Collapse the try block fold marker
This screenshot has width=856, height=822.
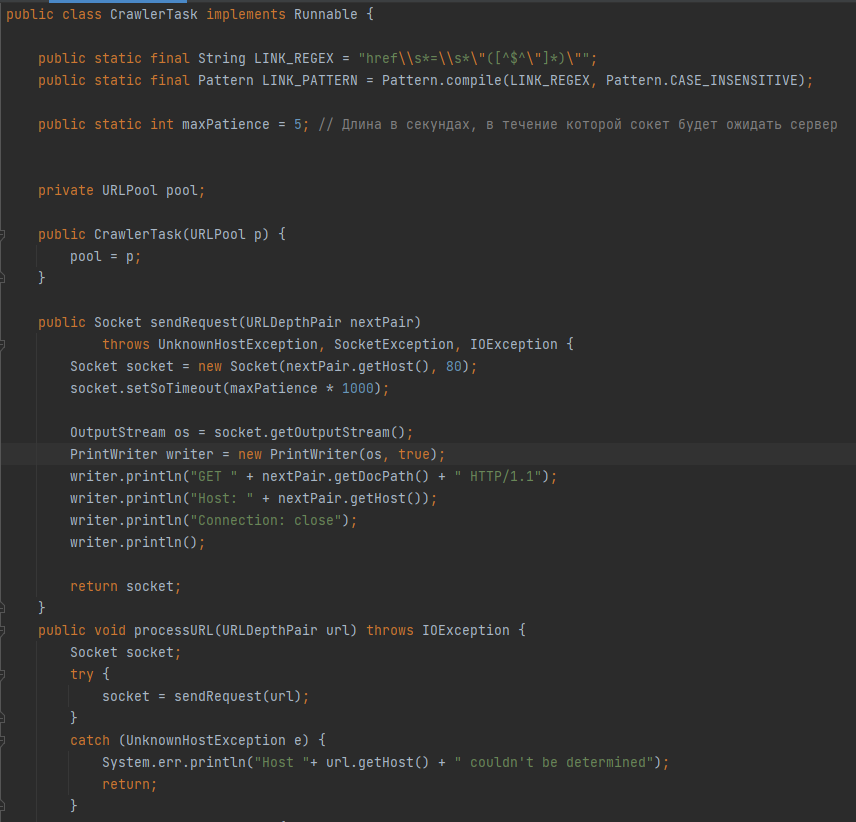click(x=2, y=675)
